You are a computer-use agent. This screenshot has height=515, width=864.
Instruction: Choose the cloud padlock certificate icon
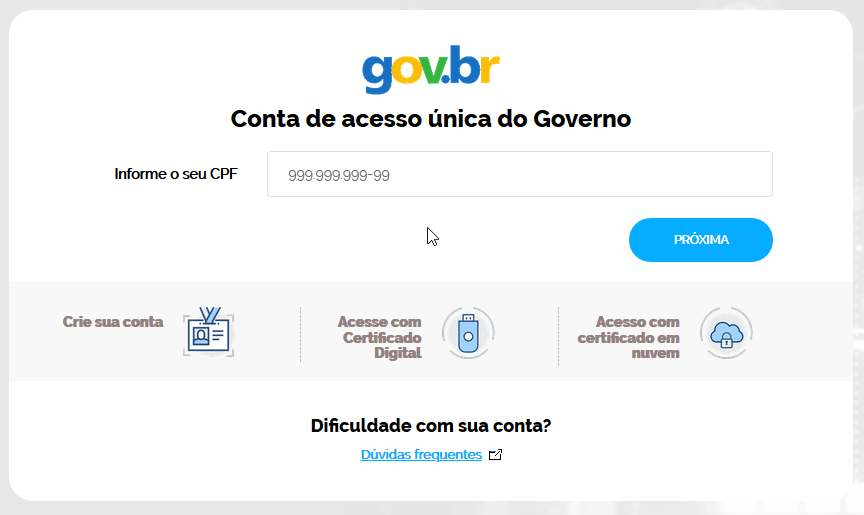click(x=726, y=333)
